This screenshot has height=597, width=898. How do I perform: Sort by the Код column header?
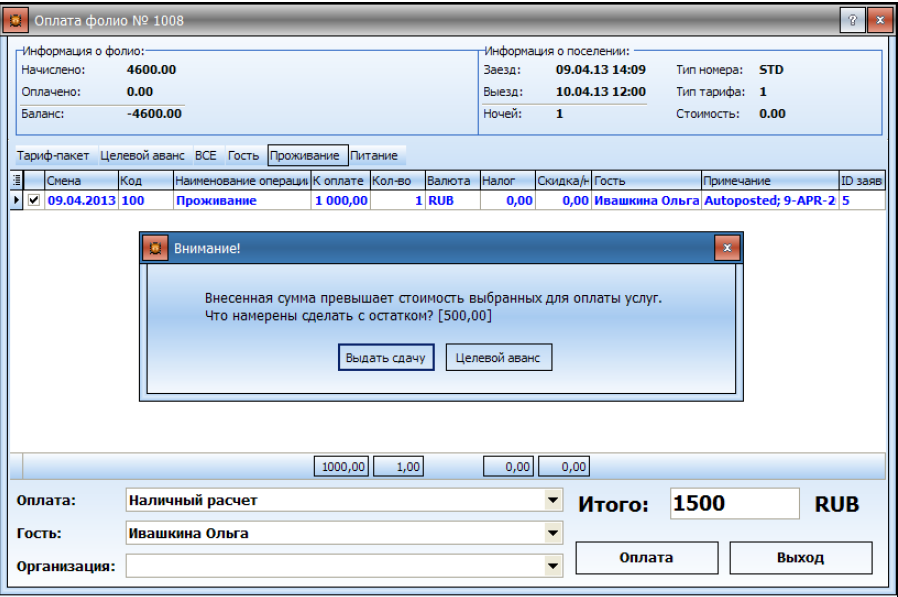coord(145,180)
